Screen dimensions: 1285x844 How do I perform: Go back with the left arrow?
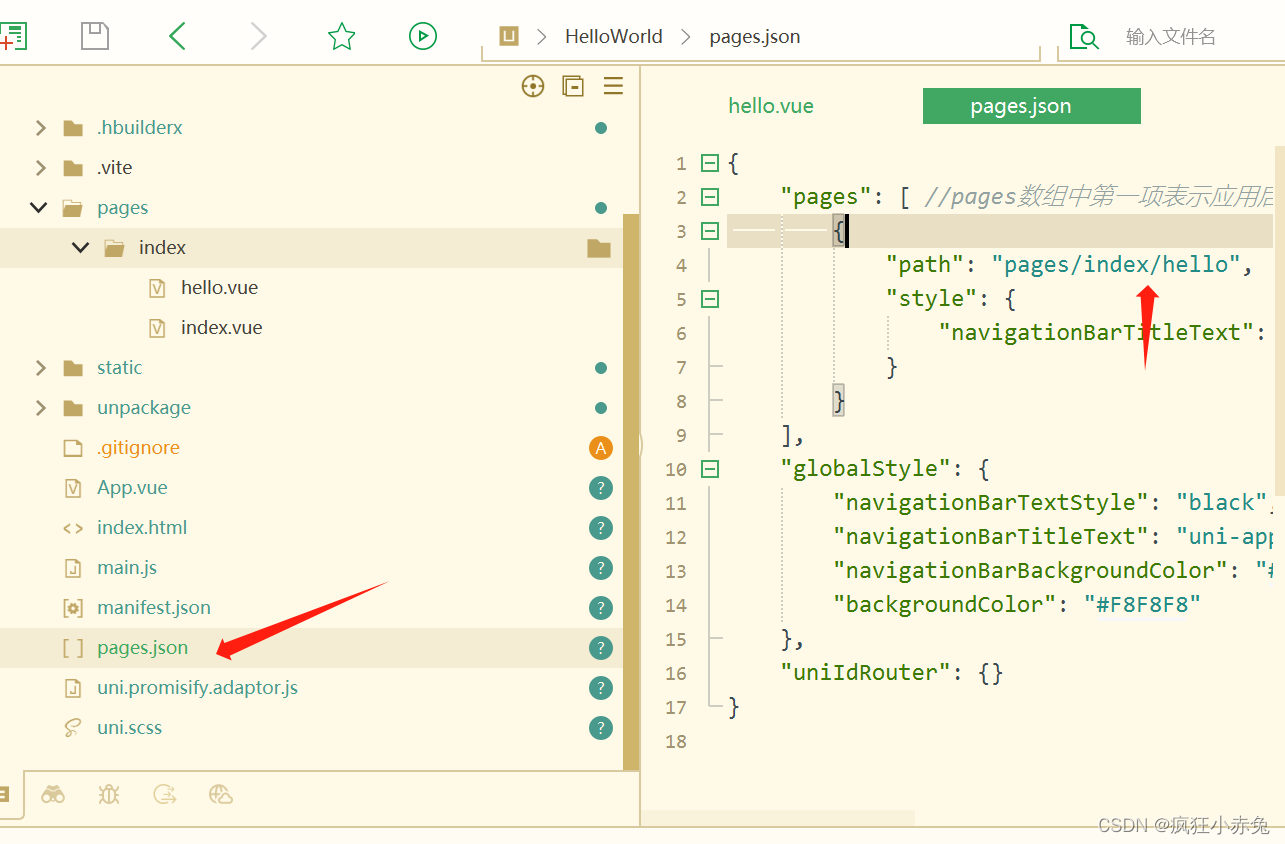point(177,37)
